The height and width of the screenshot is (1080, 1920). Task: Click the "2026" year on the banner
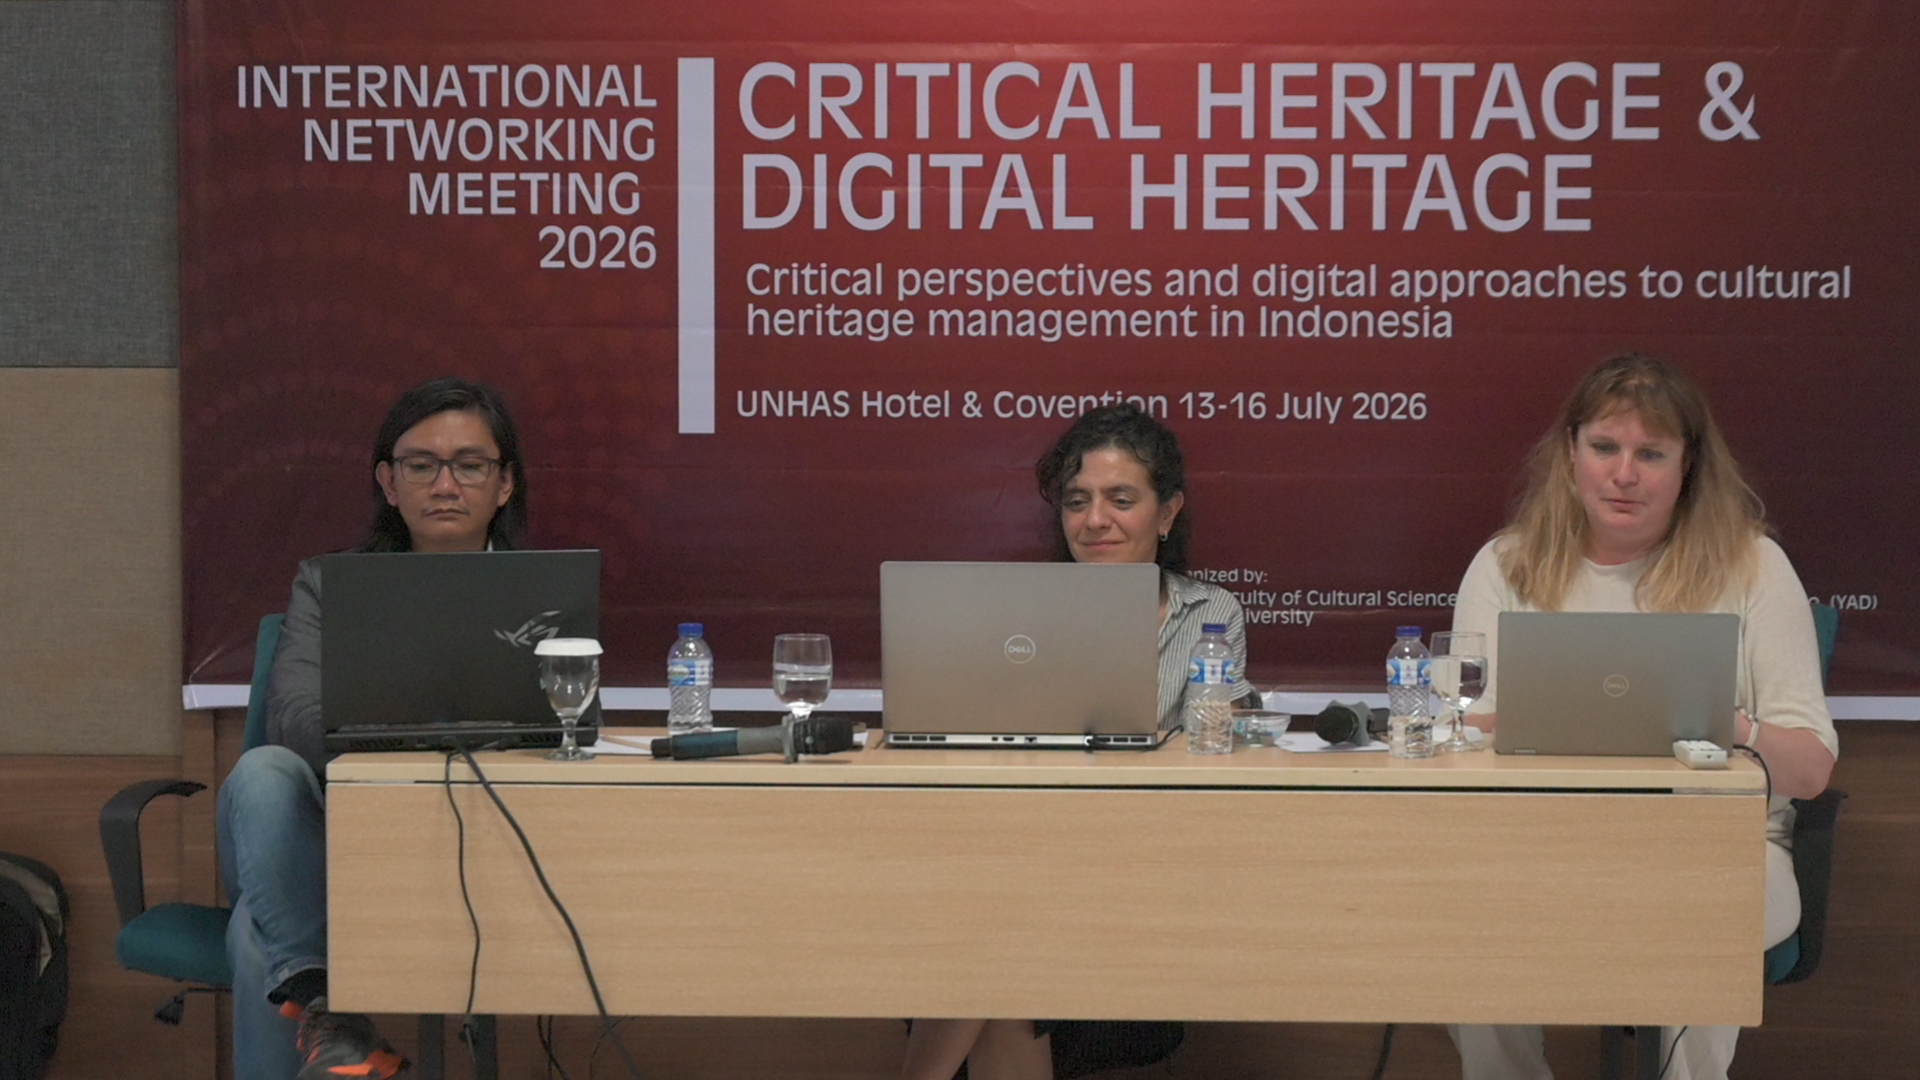point(597,248)
